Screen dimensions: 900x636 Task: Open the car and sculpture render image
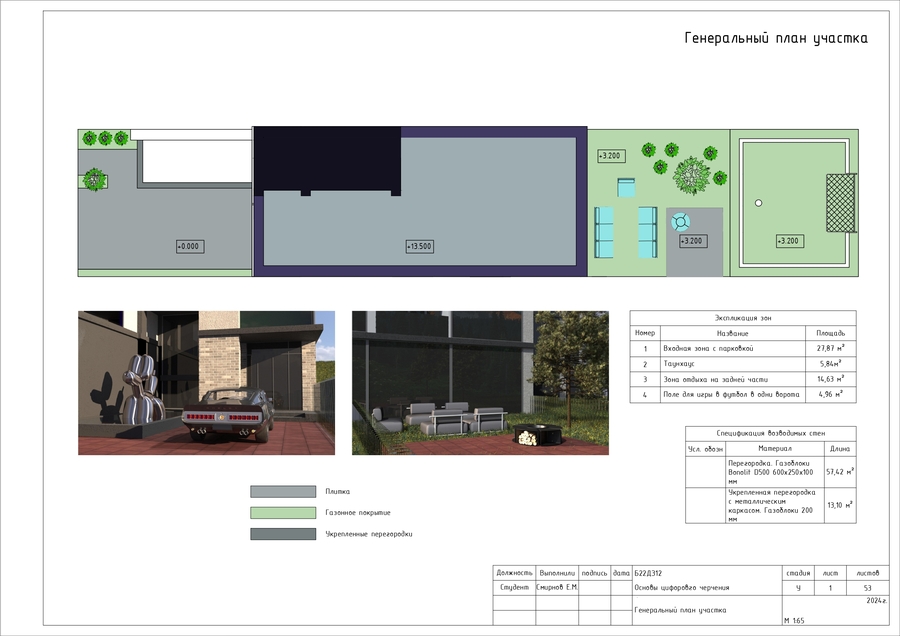pyautogui.click(x=207, y=383)
